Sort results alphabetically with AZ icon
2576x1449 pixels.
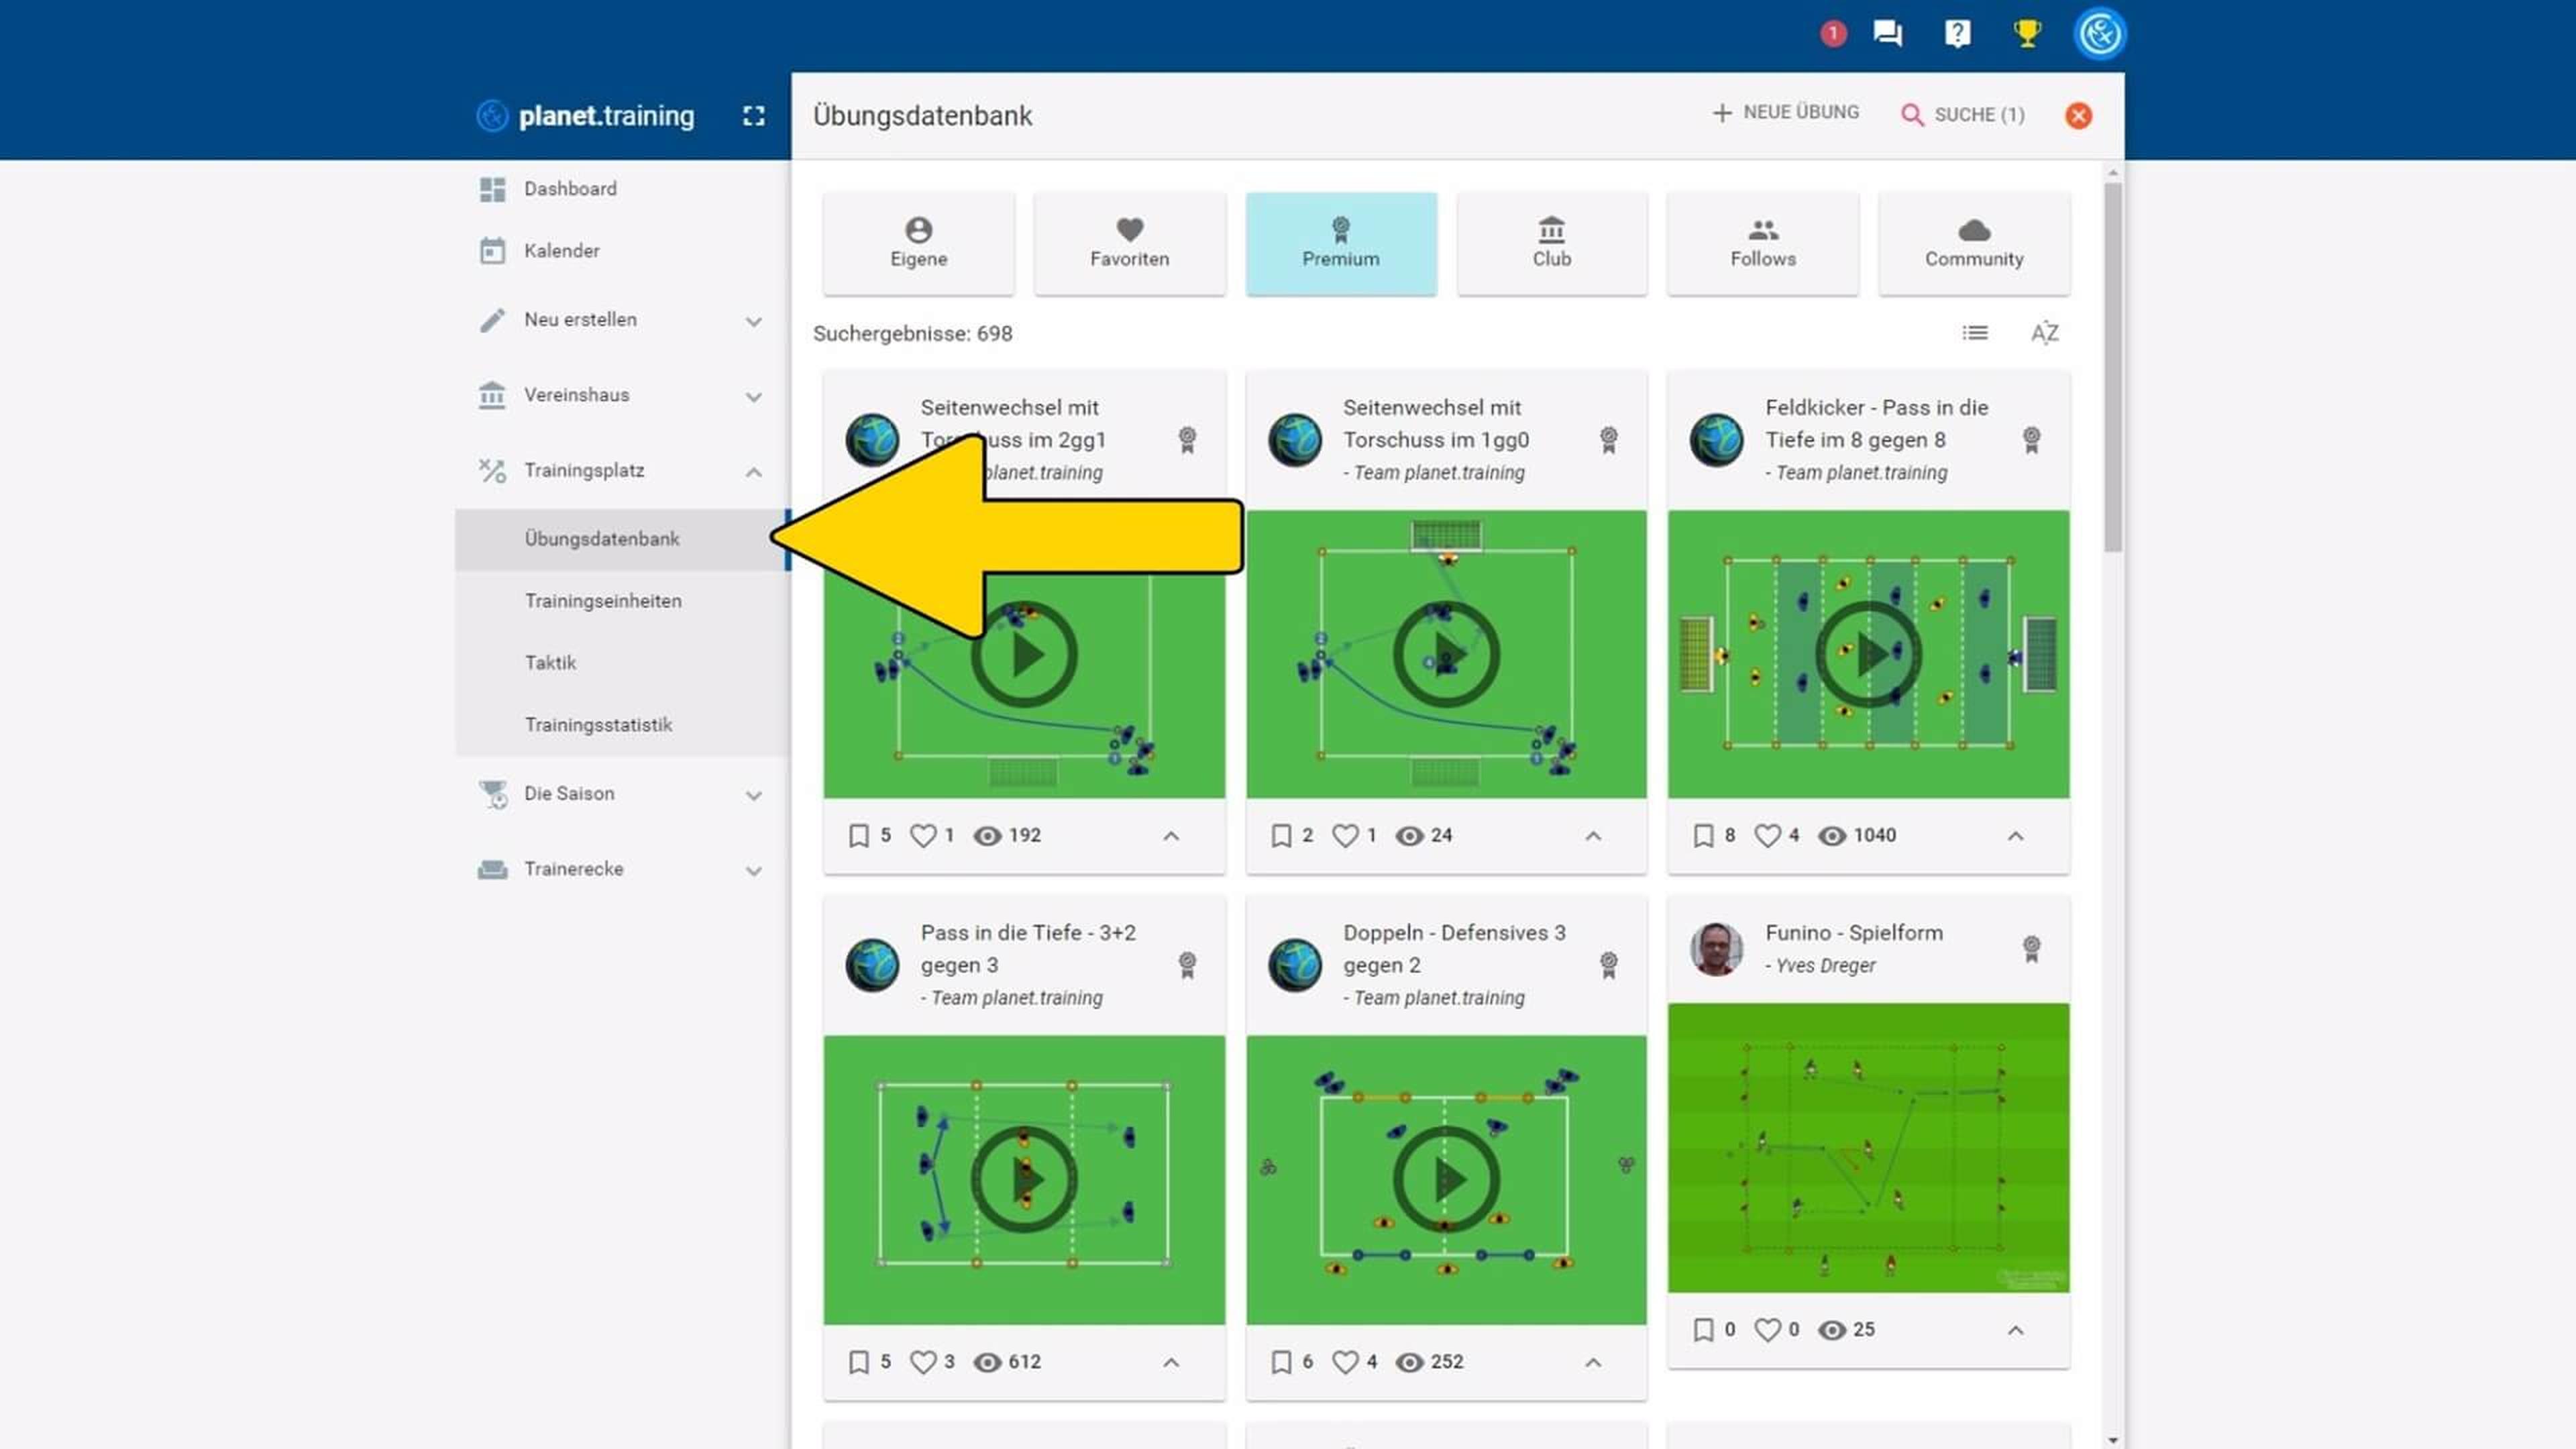click(2044, 333)
